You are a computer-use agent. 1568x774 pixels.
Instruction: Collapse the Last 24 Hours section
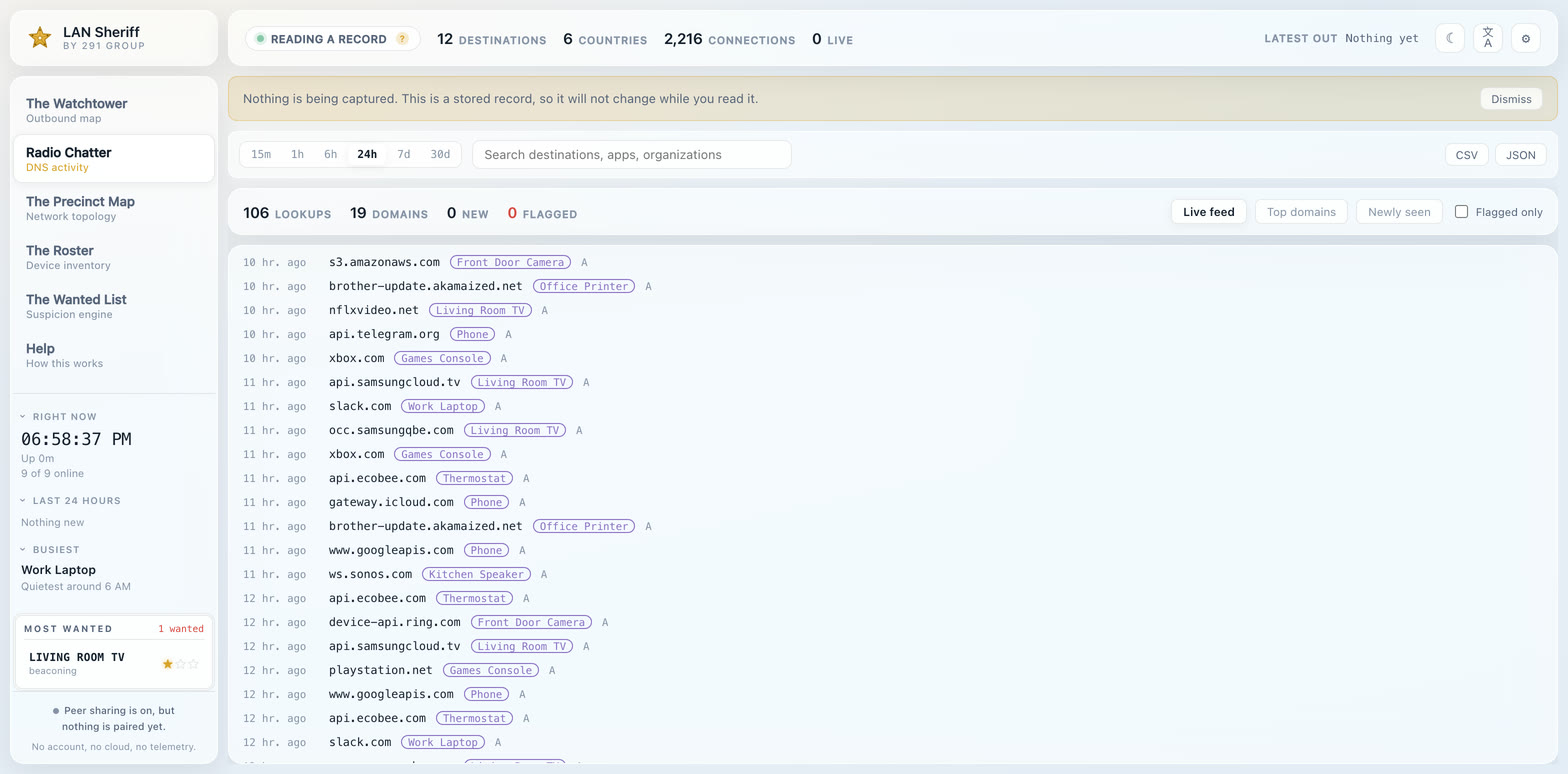pyautogui.click(x=71, y=501)
